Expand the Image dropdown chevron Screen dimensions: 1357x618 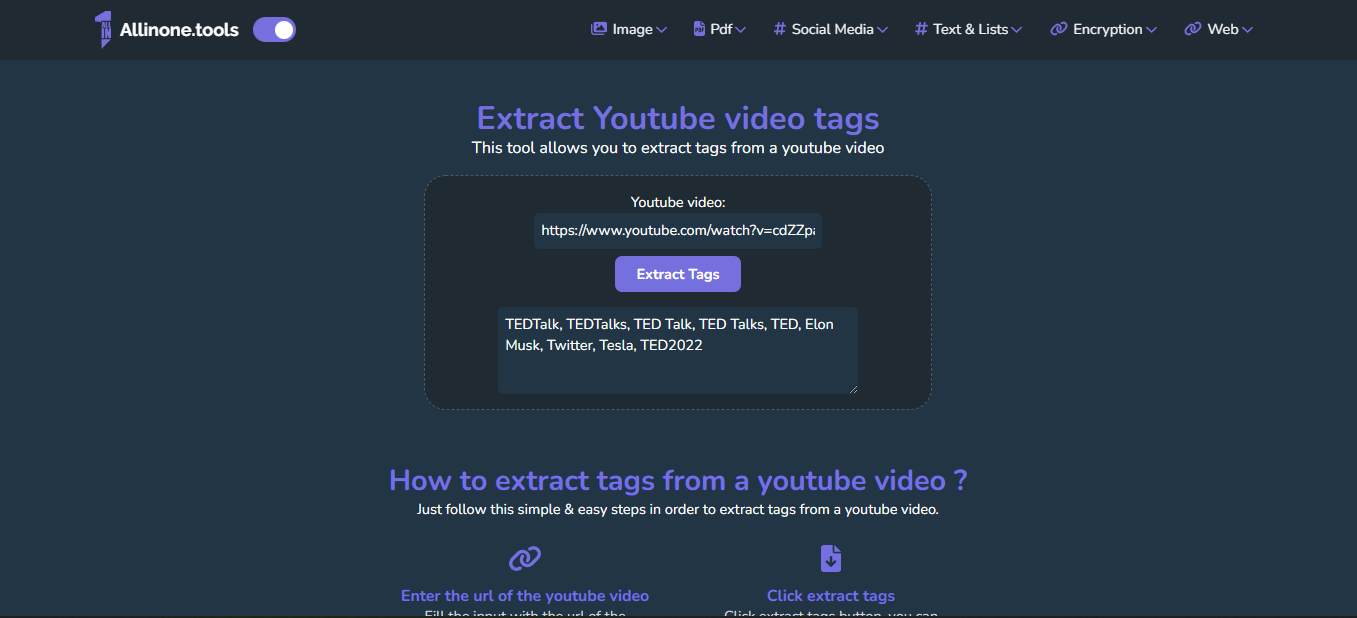click(661, 30)
